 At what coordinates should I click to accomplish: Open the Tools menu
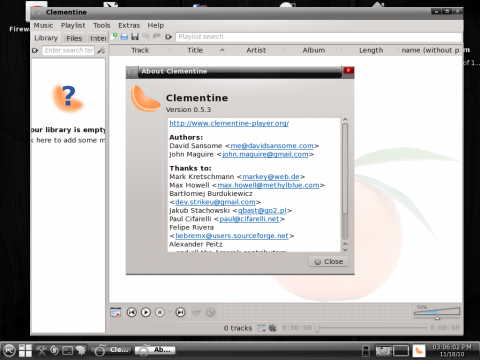coord(102,25)
